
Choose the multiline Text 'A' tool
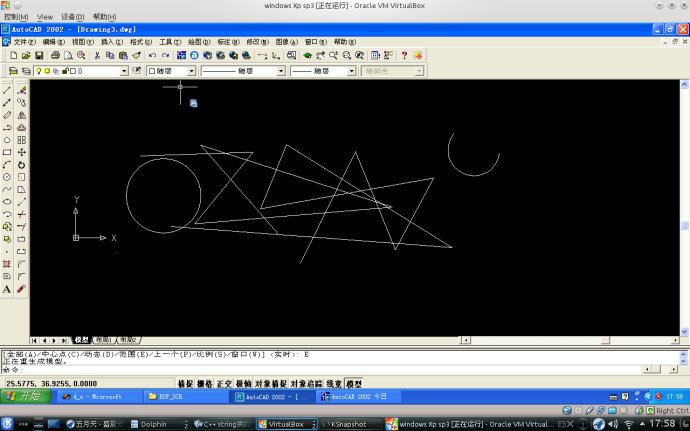pos(7,289)
